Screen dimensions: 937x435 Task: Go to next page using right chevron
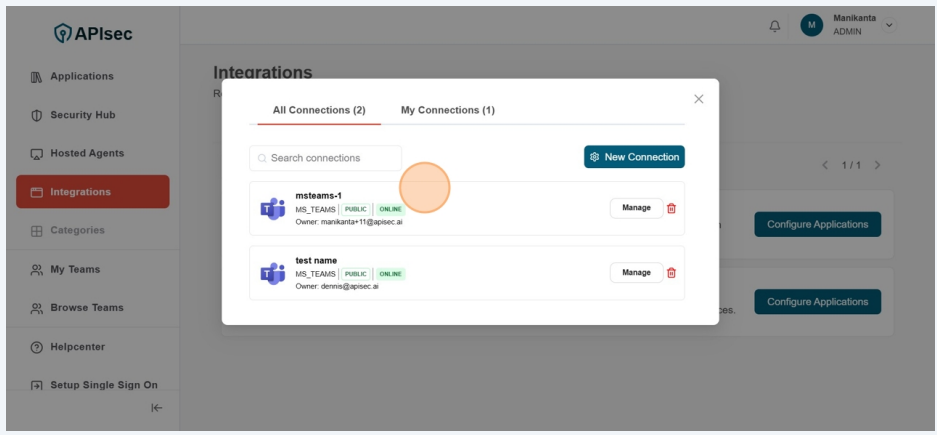coord(877,165)
